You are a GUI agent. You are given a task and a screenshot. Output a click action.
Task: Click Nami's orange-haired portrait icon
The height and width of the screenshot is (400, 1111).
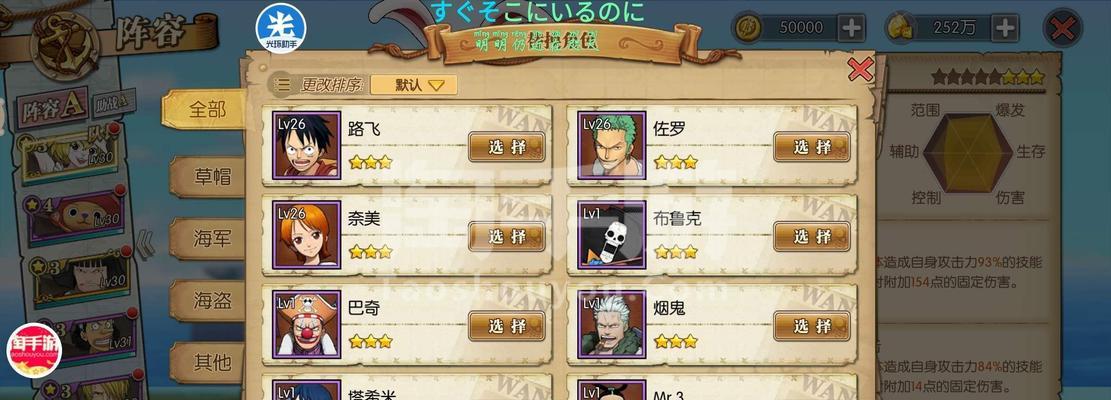[x=307, y=234]
